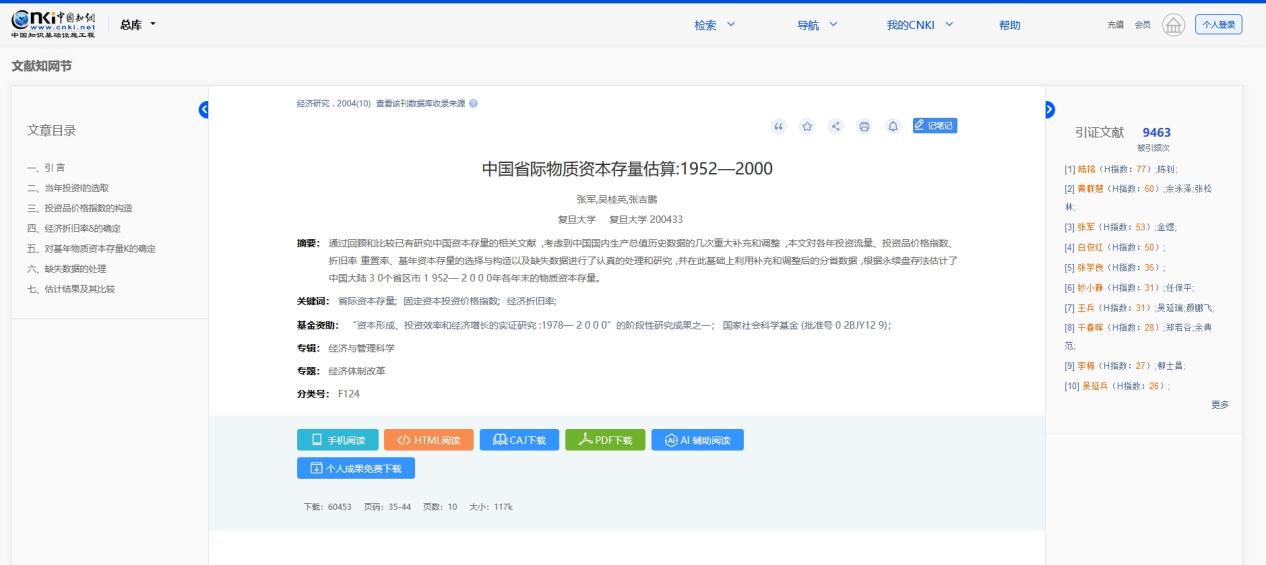Expand the 导航 menu

click(817, 25)
